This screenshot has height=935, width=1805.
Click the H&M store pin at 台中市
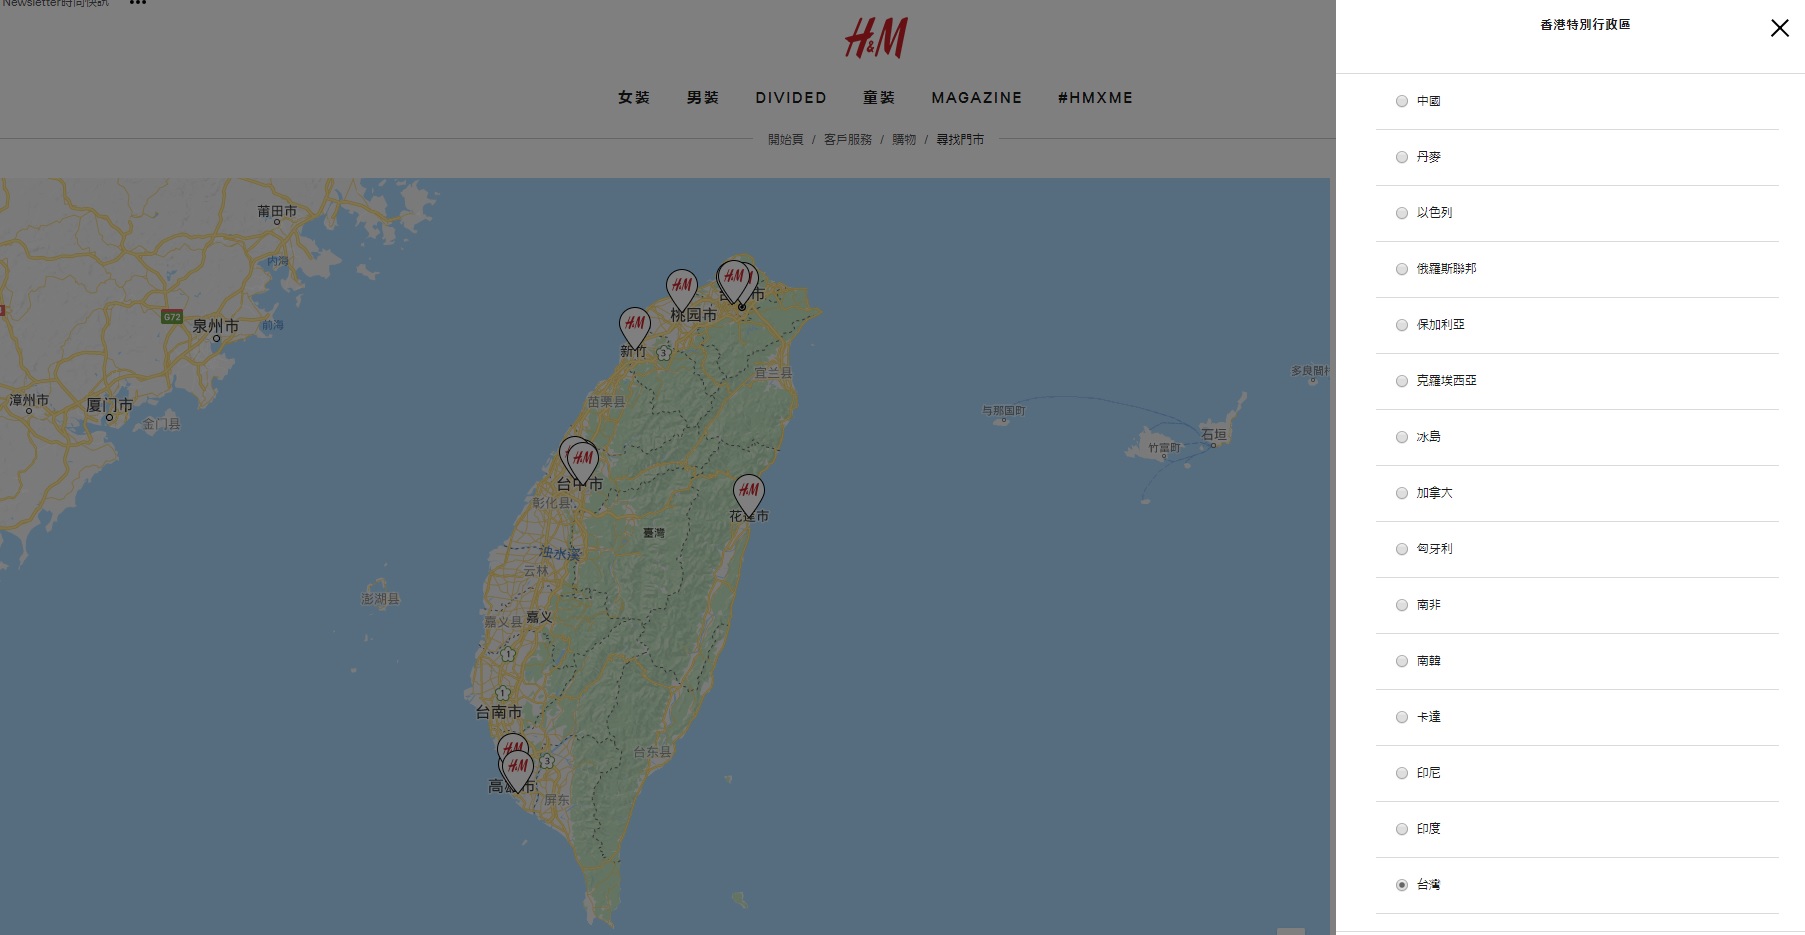tap(582, 460)
